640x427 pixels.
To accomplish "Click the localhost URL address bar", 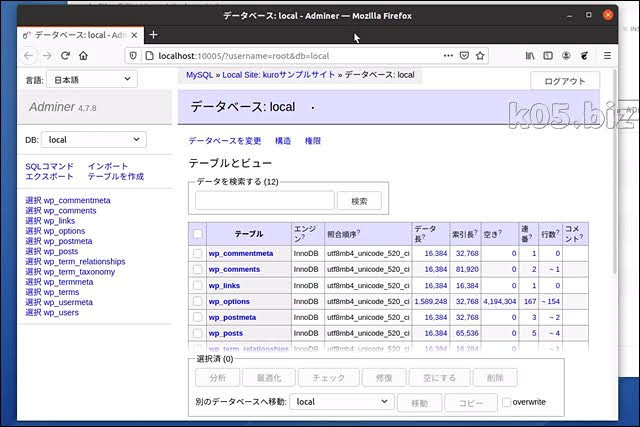I will (x=298, y=56).
